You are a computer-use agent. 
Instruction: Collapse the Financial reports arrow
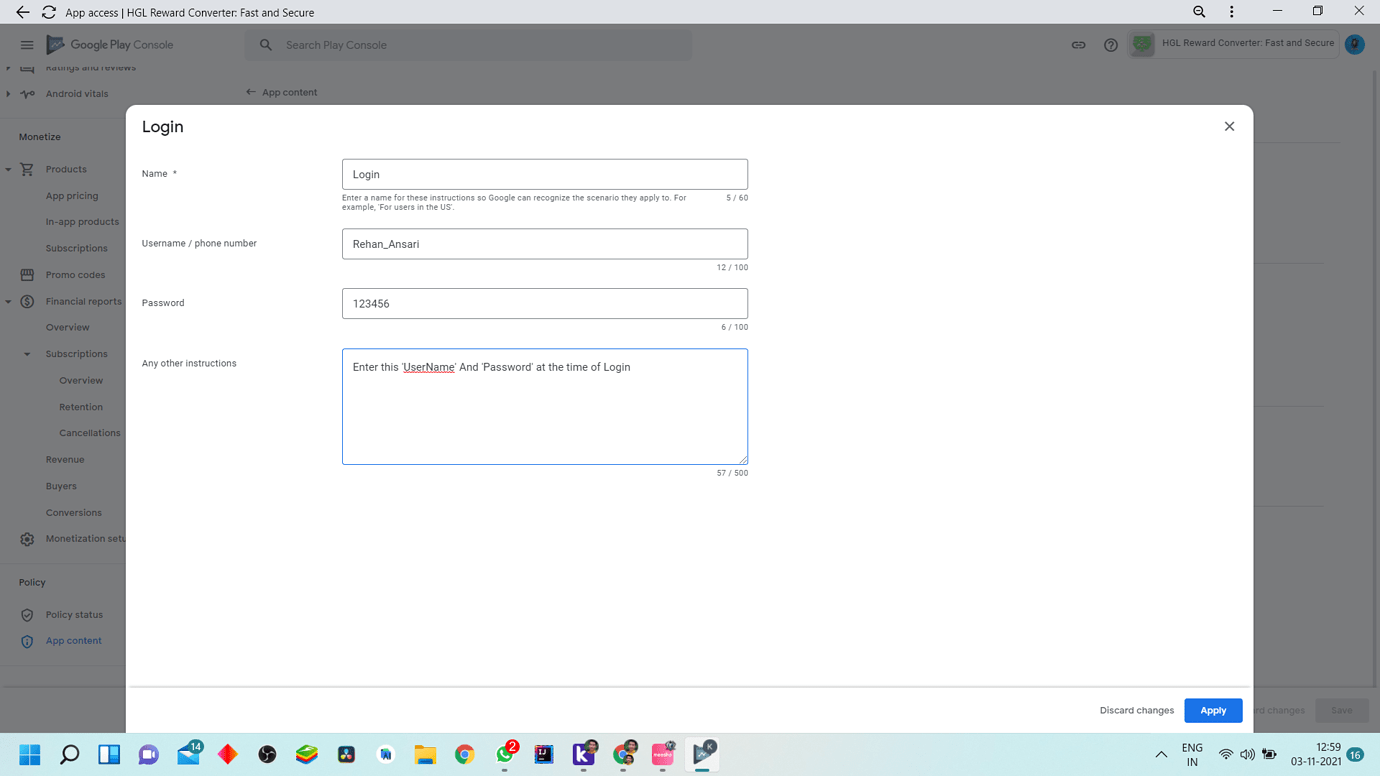(x=8, y=302)
